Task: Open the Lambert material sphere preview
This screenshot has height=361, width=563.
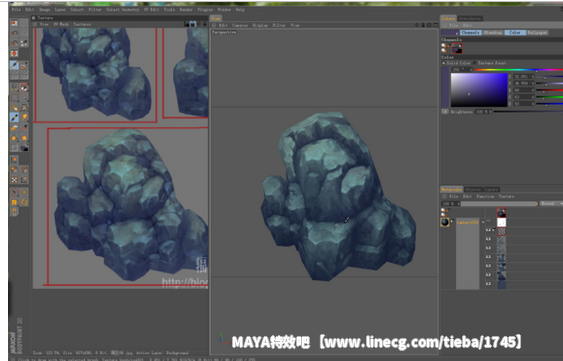Action: coord(445,222)
